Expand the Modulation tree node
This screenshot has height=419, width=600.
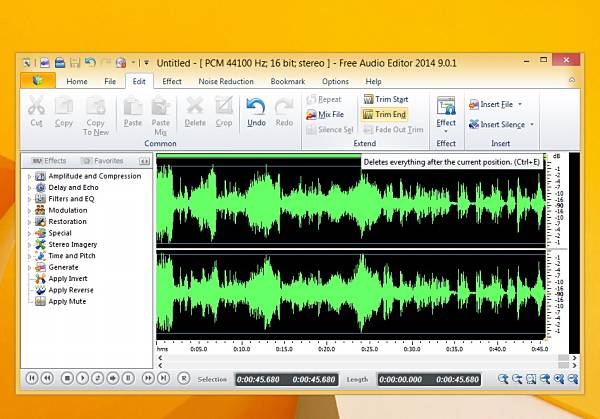29,211
